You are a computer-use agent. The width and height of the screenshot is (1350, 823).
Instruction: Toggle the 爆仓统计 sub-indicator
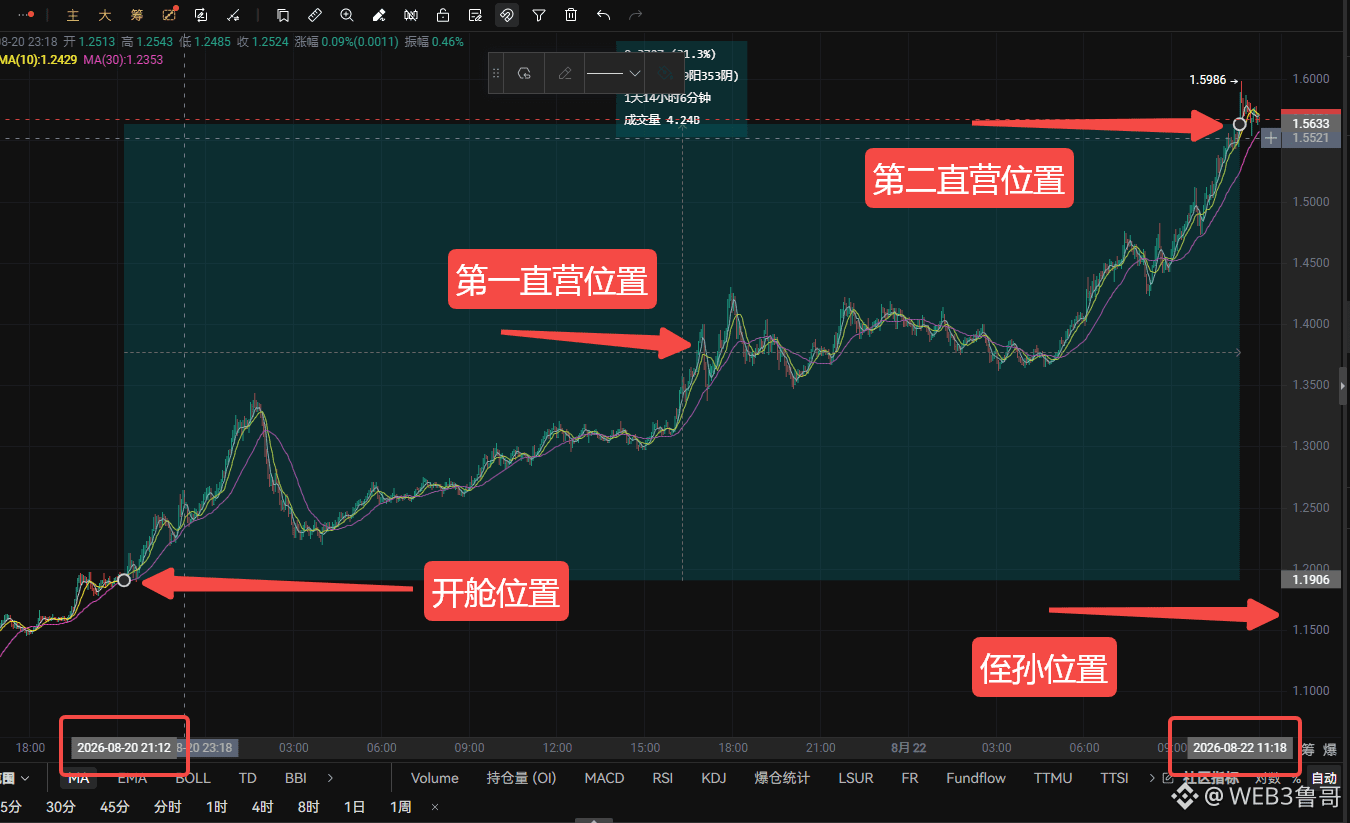(x=782, y=778)
